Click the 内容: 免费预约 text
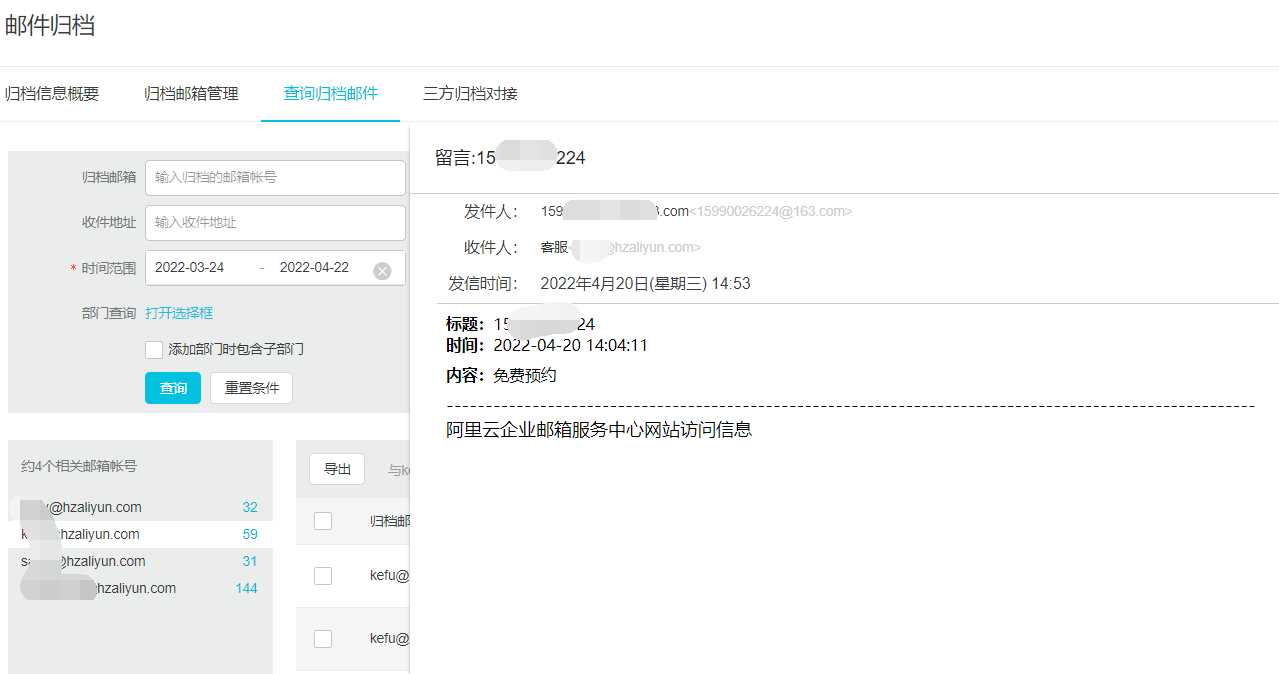The image size is (1279, 674). [501, 376]
